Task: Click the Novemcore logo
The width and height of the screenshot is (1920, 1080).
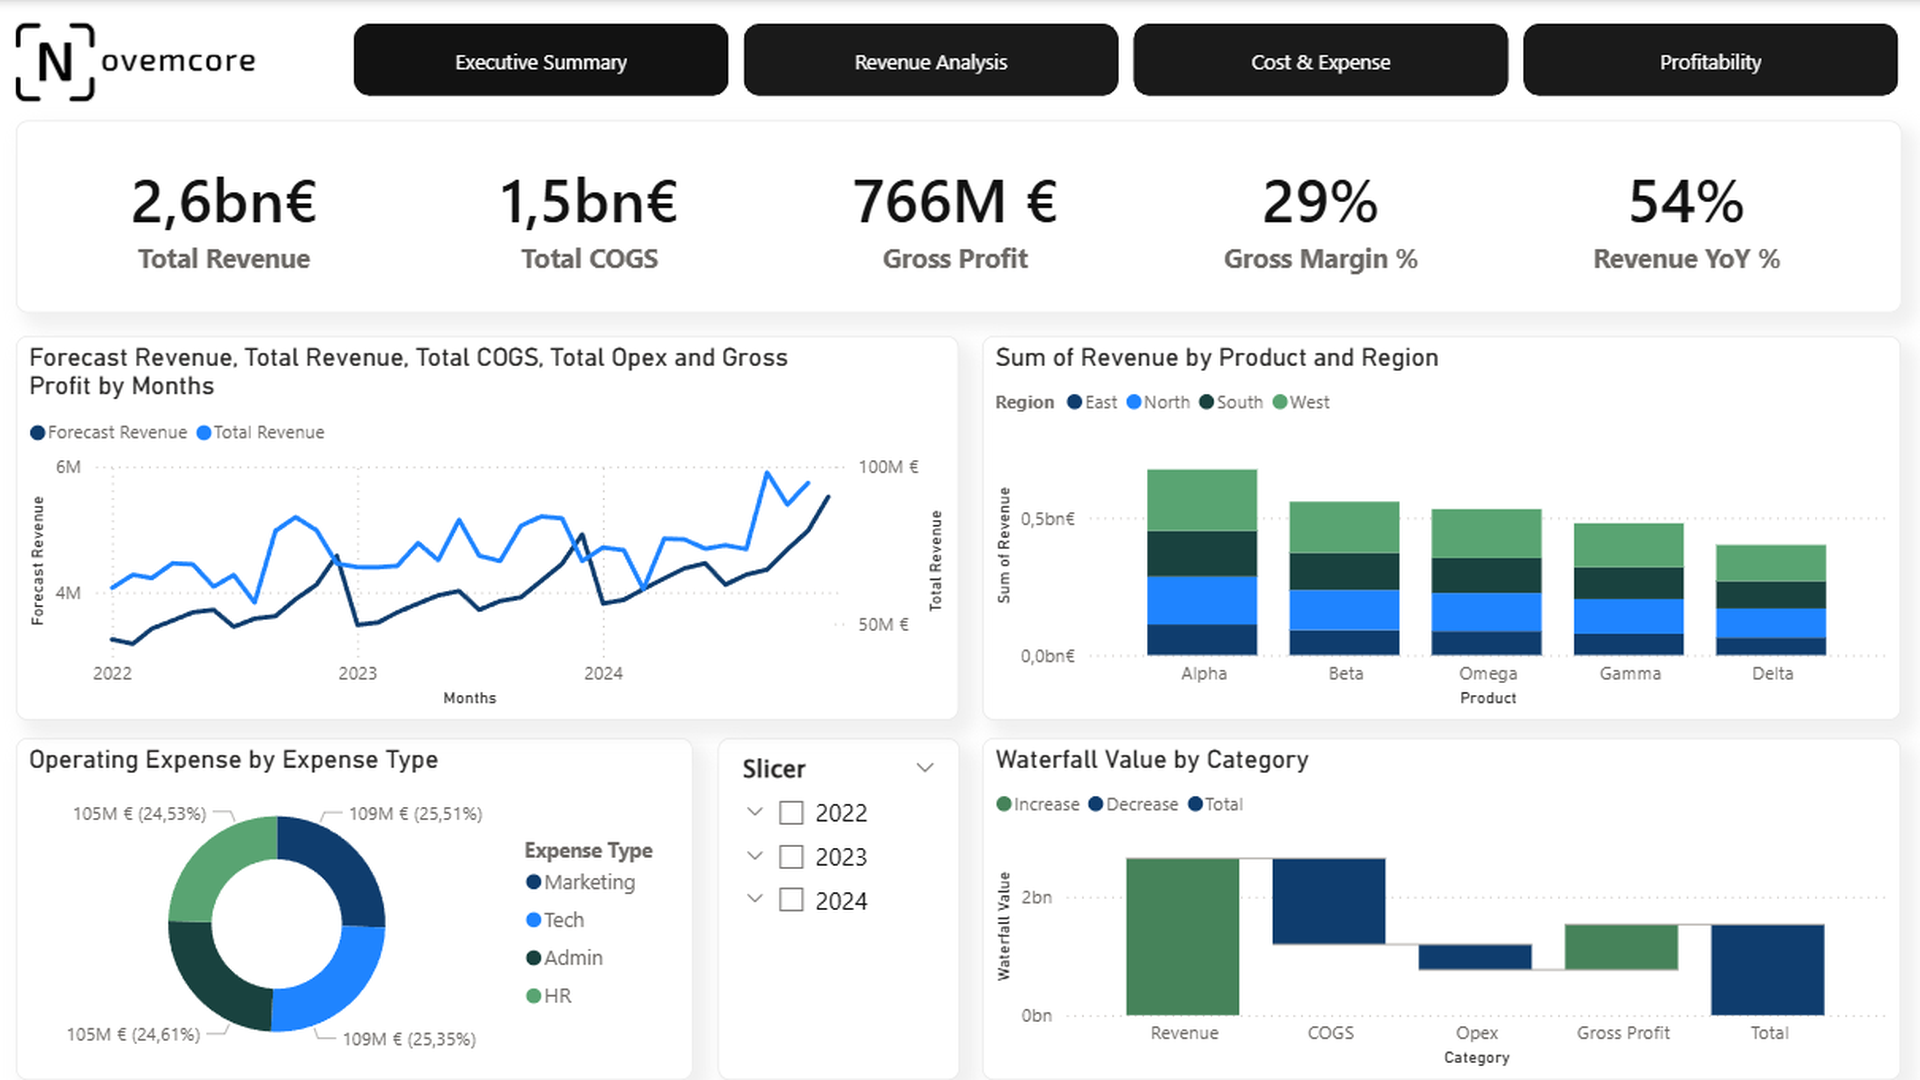Action: coord(136,62)
